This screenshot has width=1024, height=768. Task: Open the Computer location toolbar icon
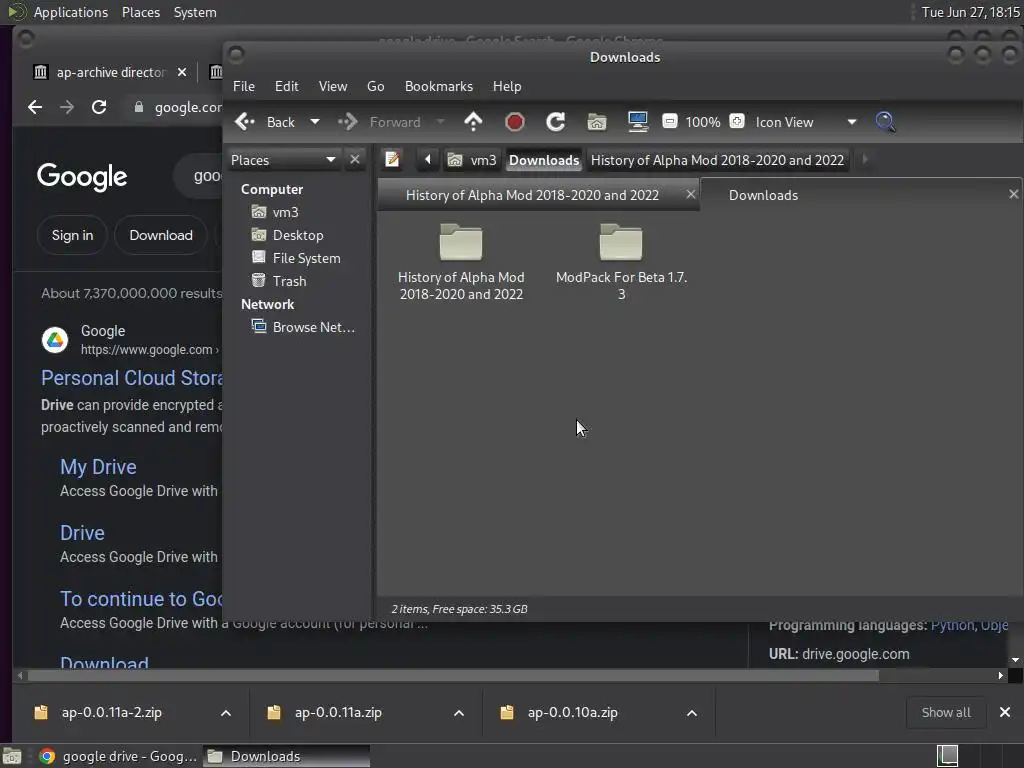[637, 122]
